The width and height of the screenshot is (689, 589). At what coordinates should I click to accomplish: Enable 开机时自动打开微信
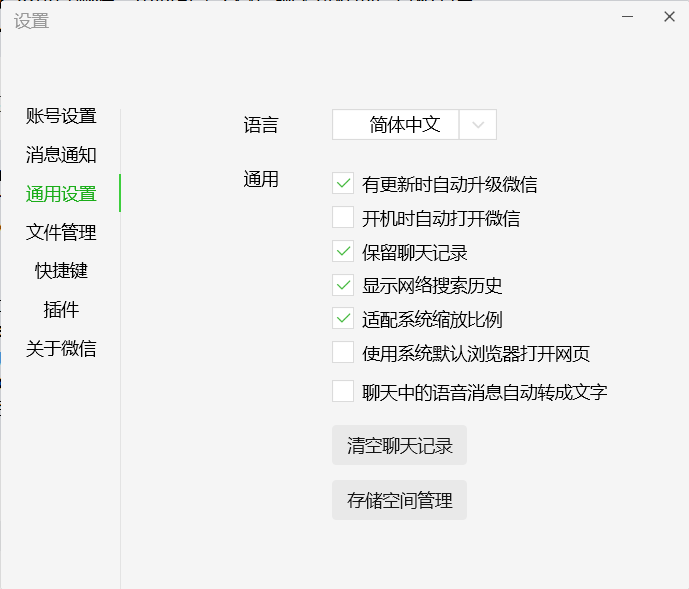point(343,217)
